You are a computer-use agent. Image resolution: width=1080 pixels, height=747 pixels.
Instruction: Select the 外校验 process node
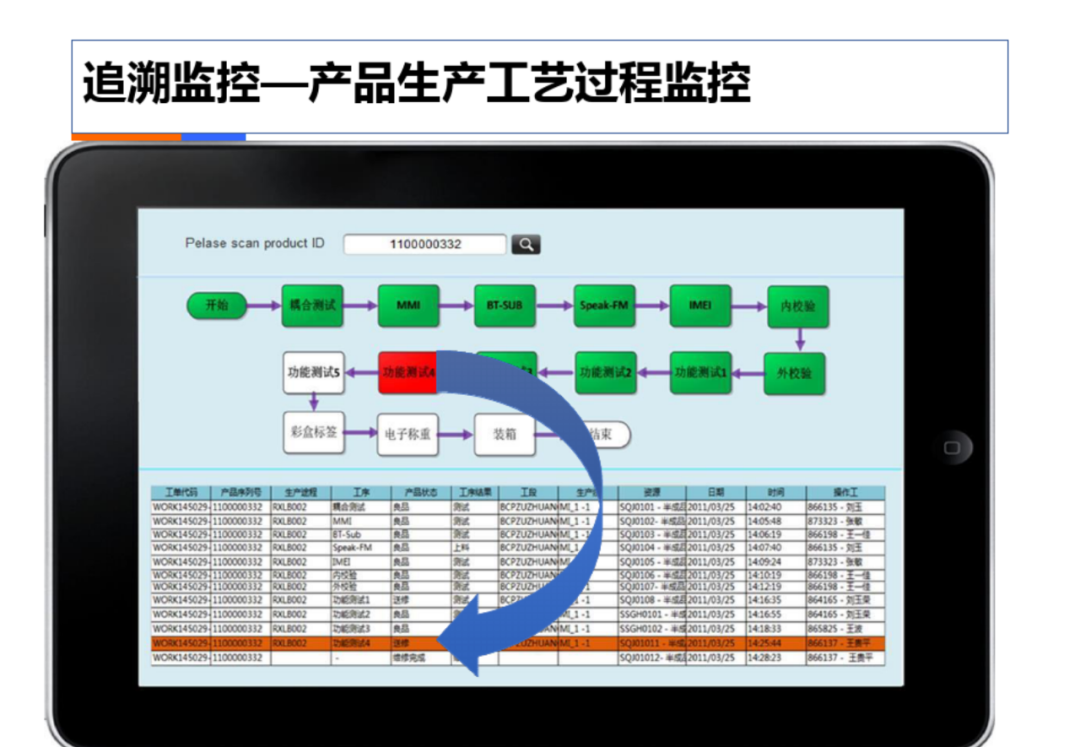794,373
